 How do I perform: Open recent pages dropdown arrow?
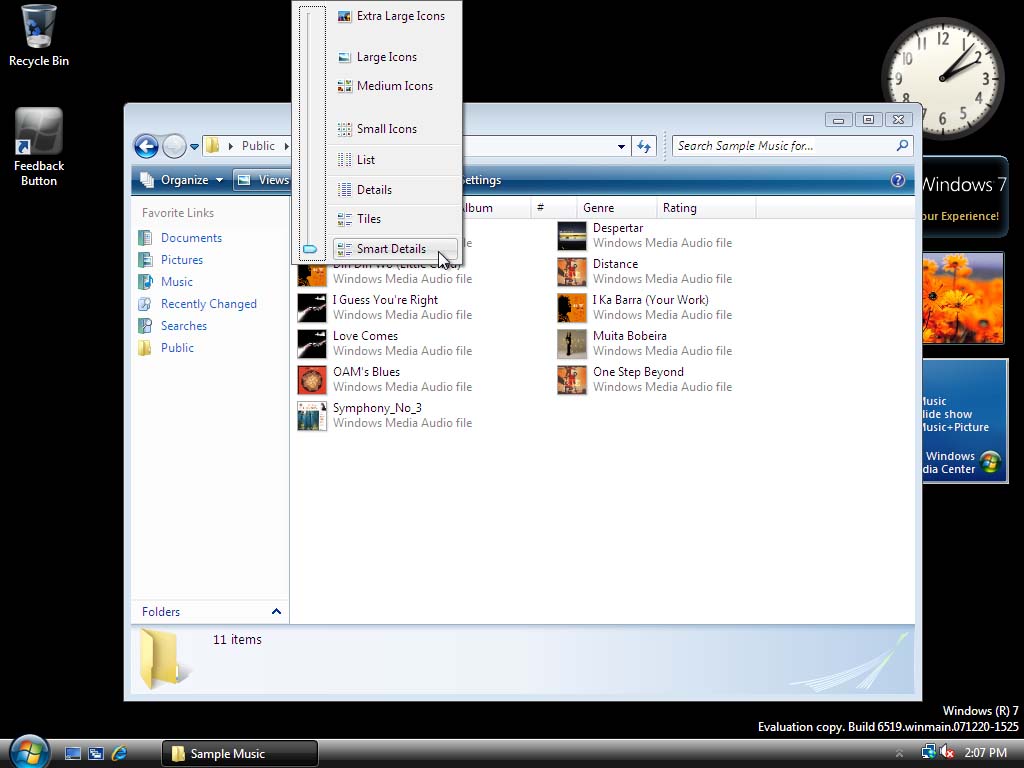pyautogui.click(x=194, y=147)
